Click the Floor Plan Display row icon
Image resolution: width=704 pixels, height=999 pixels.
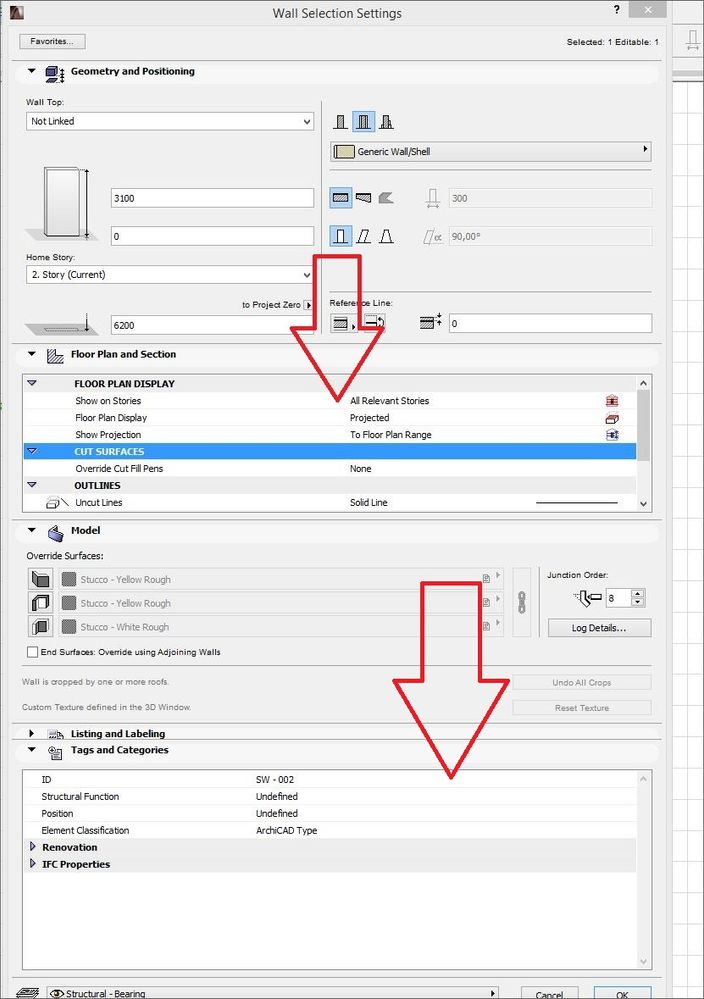pyautogui.click(x=612, y=418)
